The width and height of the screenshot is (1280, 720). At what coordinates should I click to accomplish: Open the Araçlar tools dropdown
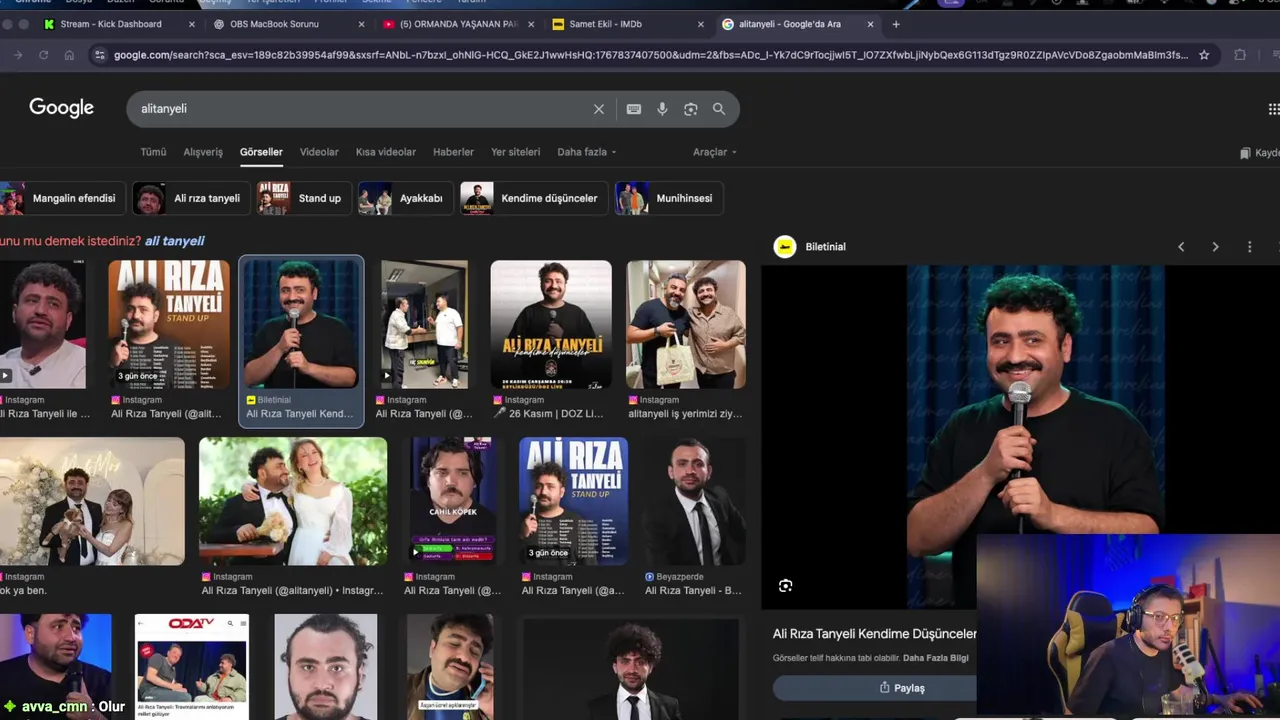(714, 152)
